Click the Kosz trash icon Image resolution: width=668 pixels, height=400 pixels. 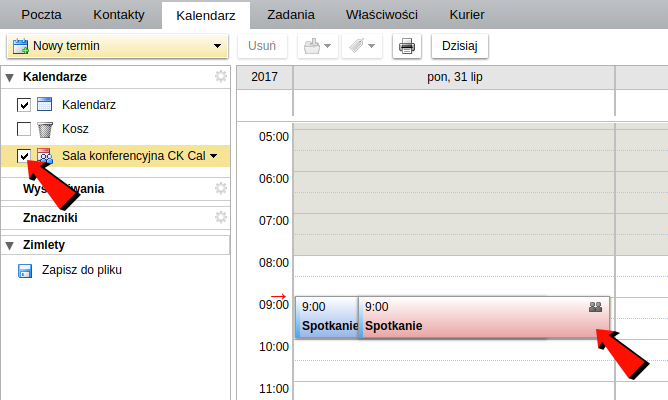click(44, 129)
